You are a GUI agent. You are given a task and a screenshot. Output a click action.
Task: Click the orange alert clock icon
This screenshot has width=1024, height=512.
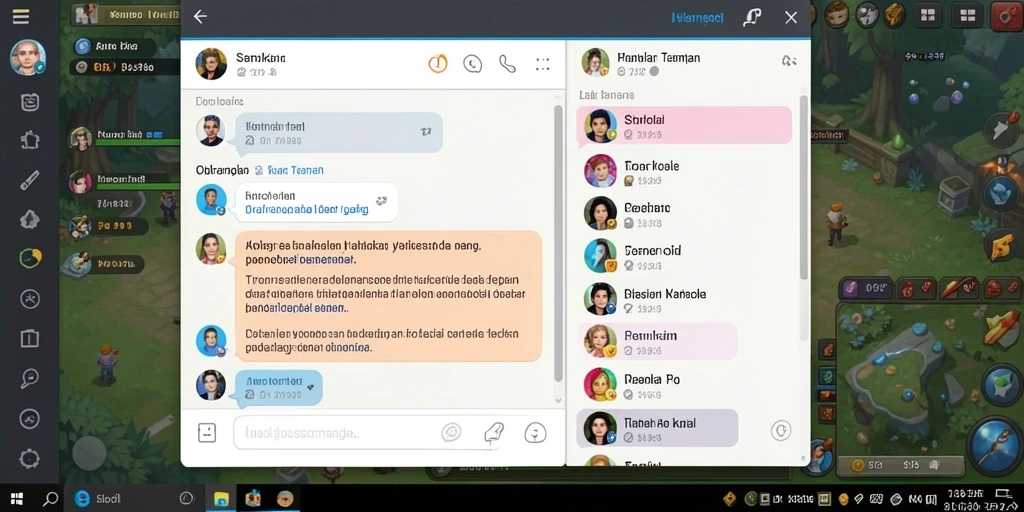[x=438, y=63]
